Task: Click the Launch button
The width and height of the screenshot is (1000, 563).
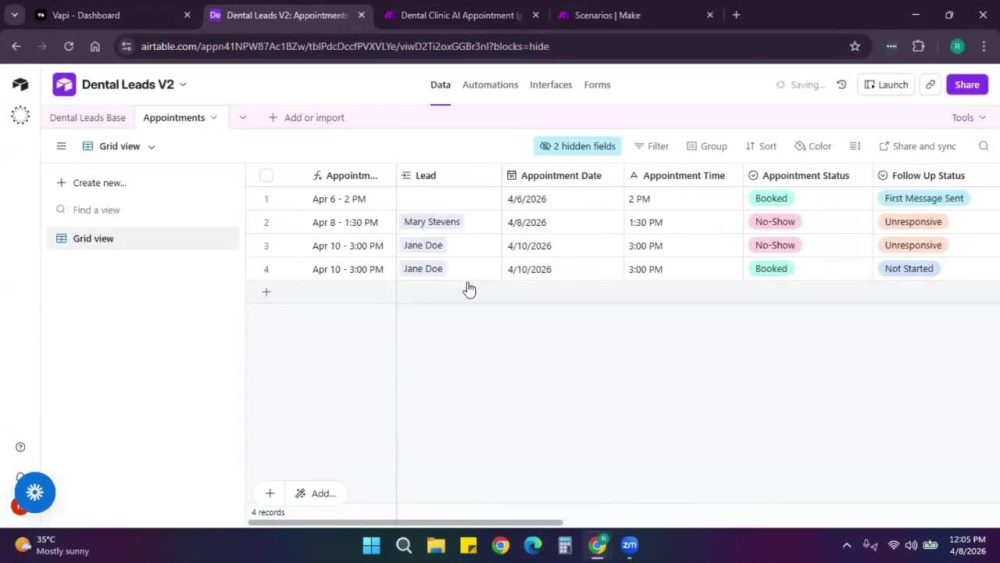Action: (x=886, y=84)
